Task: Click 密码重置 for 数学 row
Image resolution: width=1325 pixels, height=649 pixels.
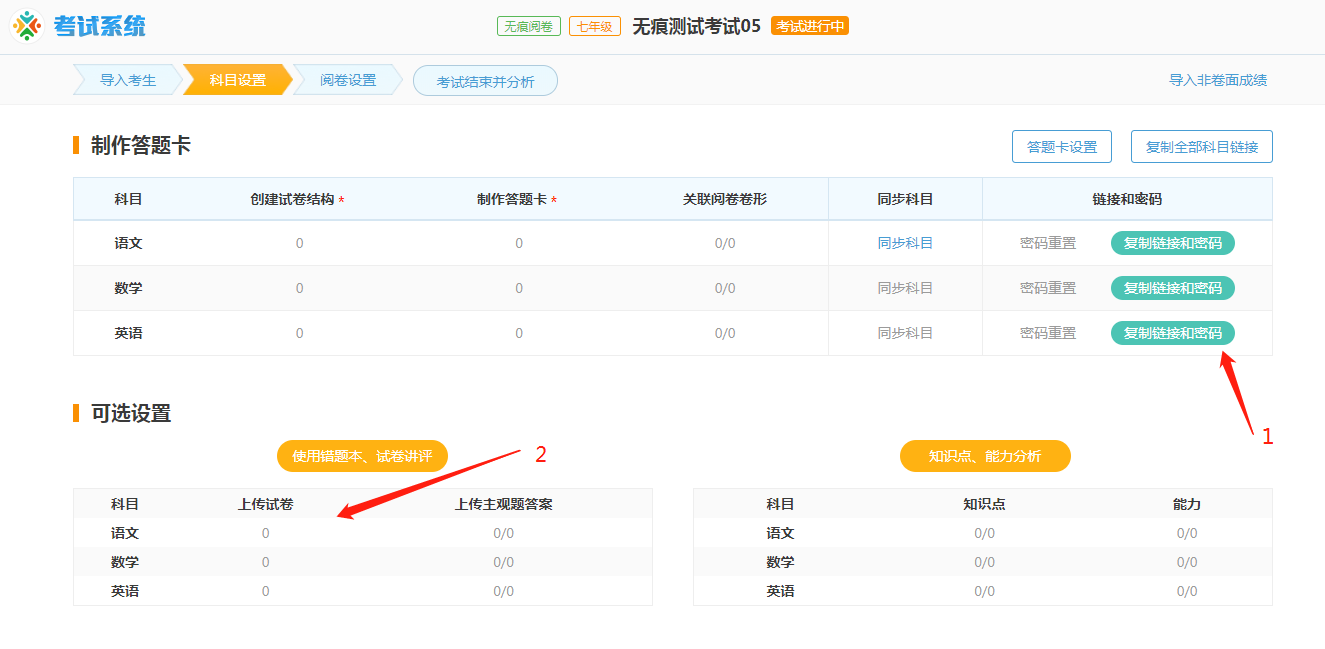Action: click(x=1048, y=288)
